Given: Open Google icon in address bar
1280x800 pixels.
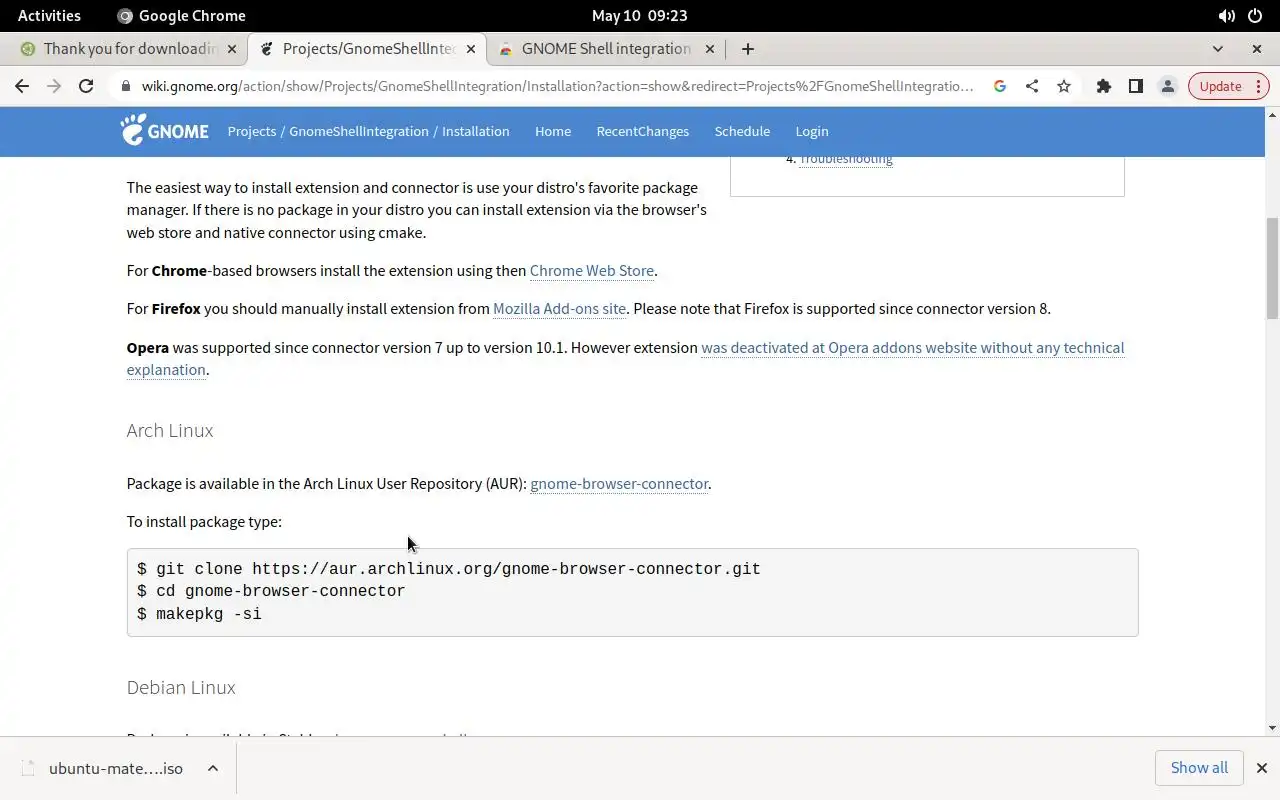Looking at the screenshot, I should (x=999, y=86).
